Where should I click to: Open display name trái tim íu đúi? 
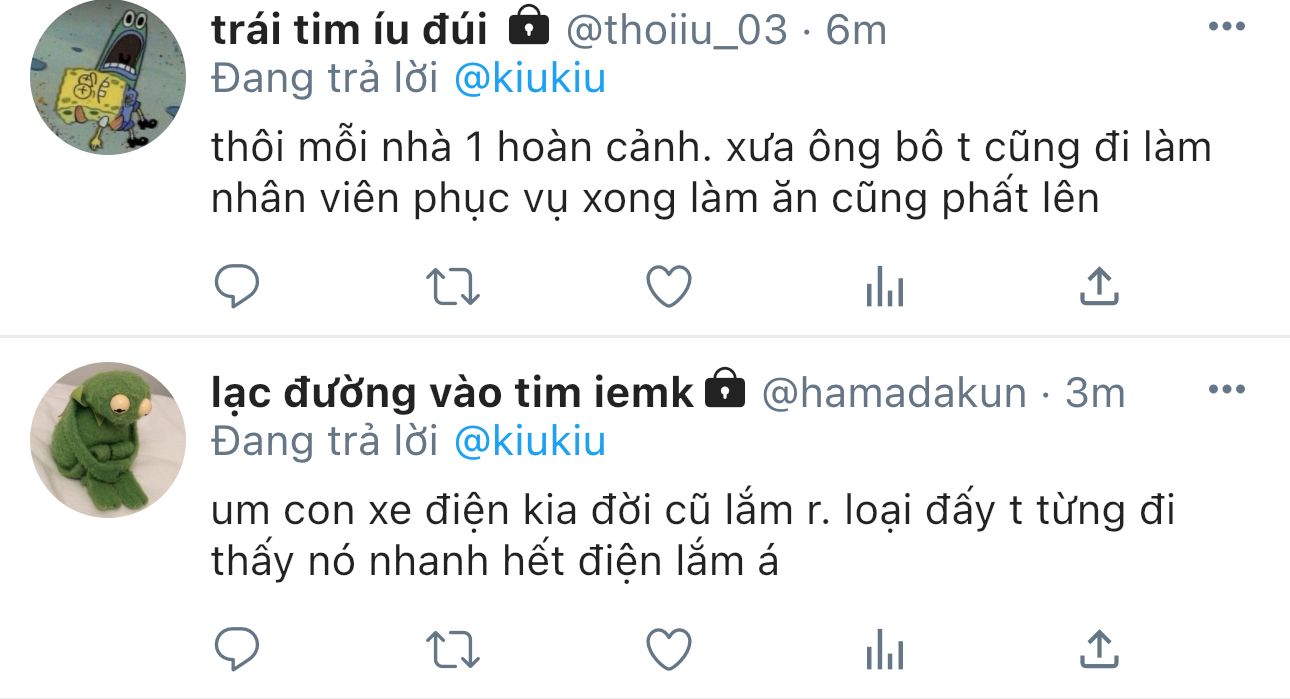tap(349, 30)
